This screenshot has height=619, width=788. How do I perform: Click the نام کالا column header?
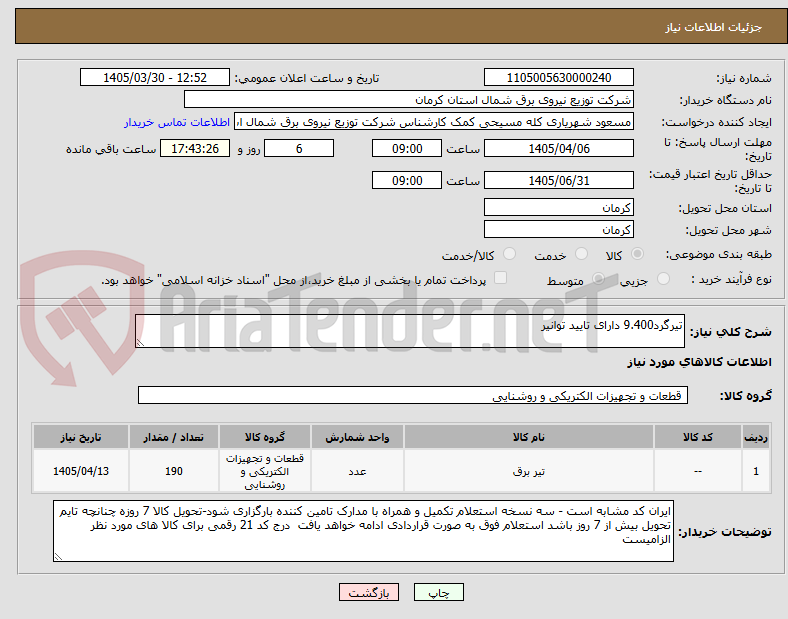click(529, 437)
